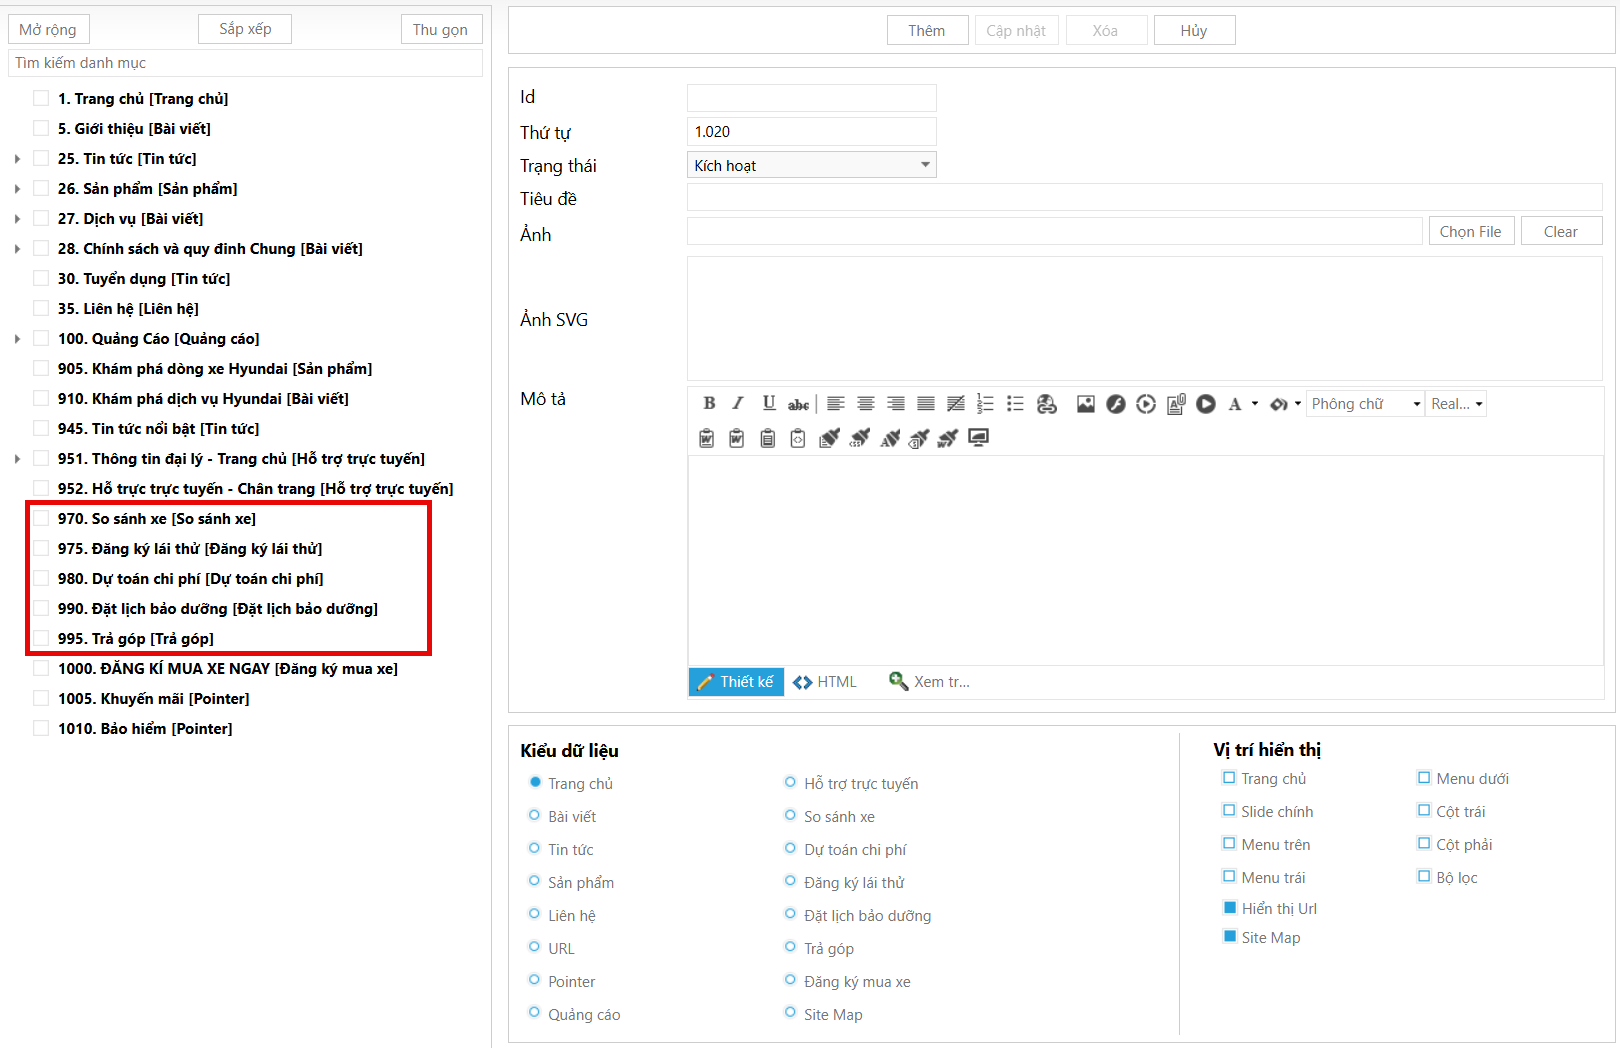Switch to the HTML editor tab
Viewport: 1620px width, 1048px height.
point(825,682)
